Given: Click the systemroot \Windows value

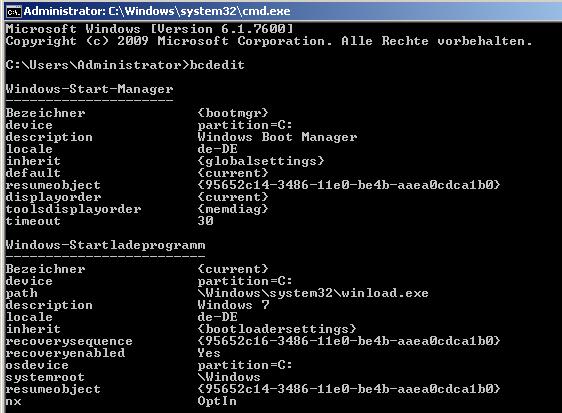Looking at the screenshot, I should [229, 377].
